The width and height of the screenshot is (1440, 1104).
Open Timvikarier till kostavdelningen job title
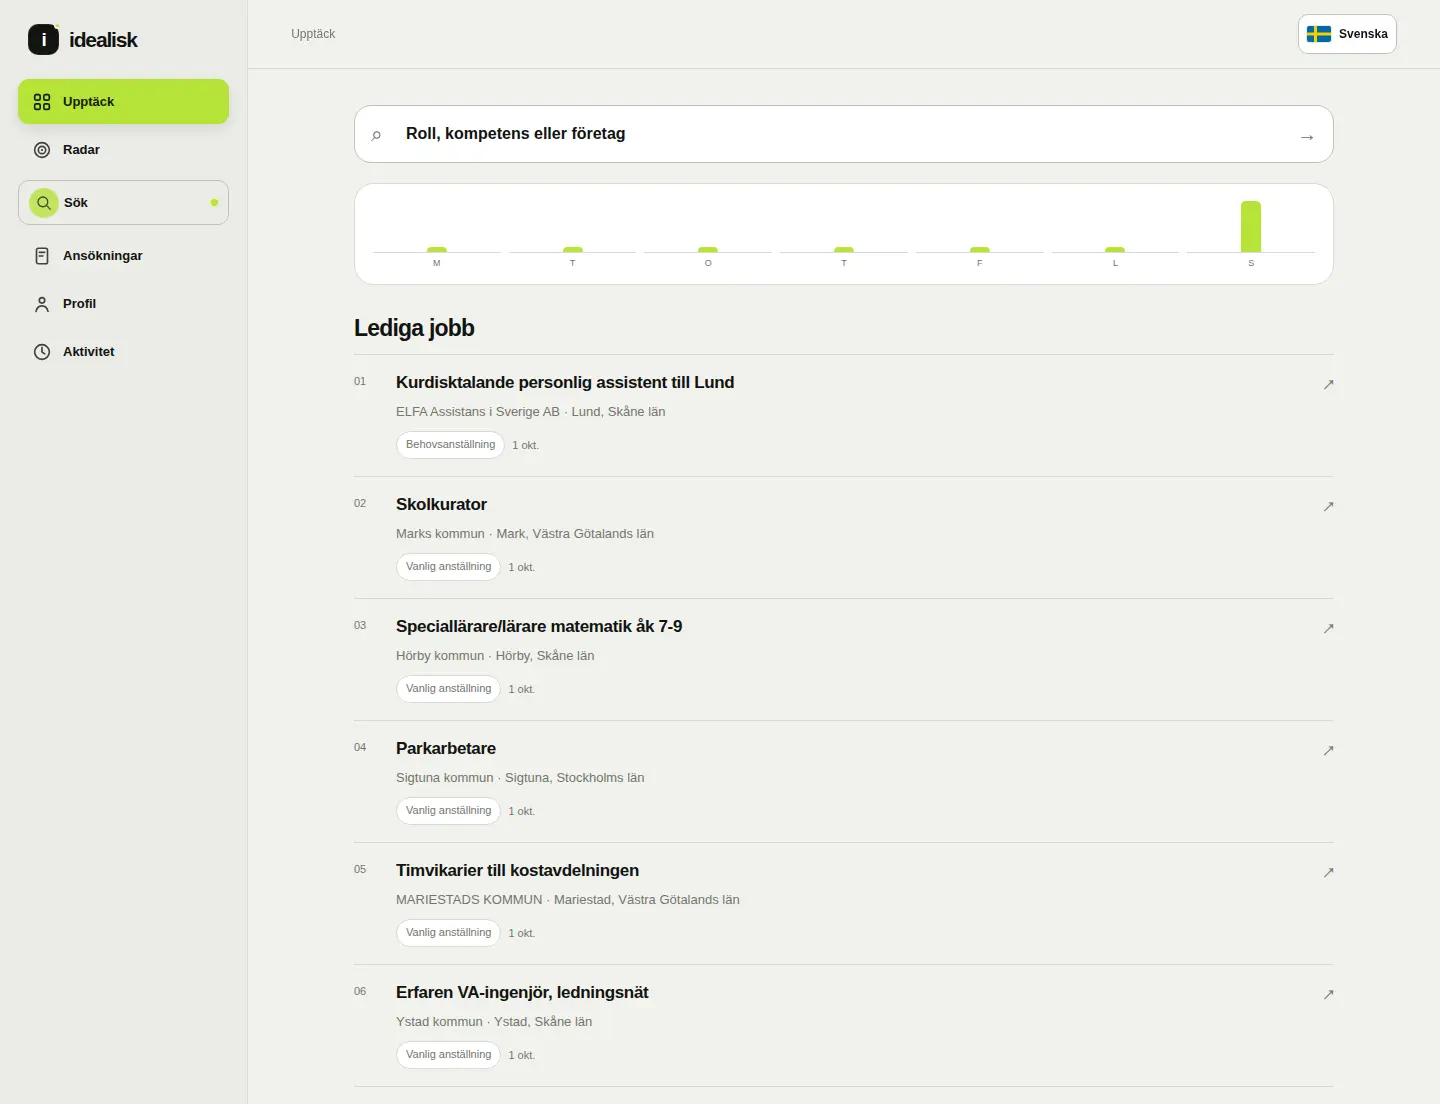(x=517, y=871)
